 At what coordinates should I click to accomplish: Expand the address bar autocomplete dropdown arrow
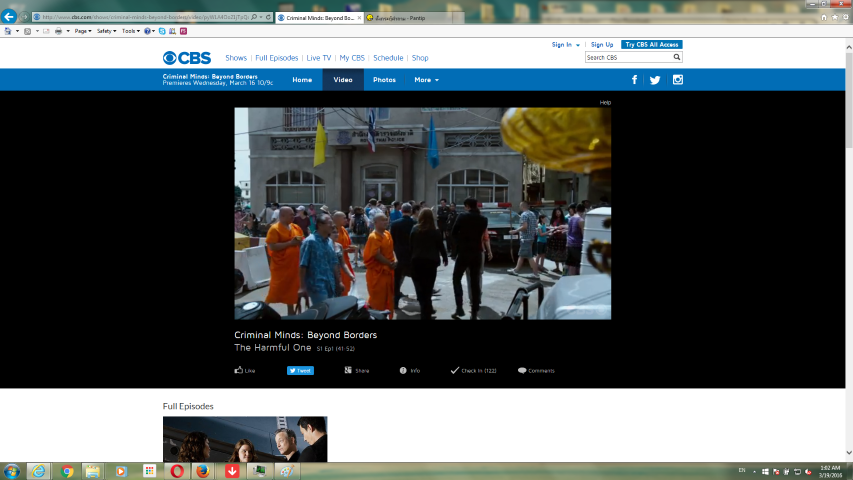coord(261,17)
